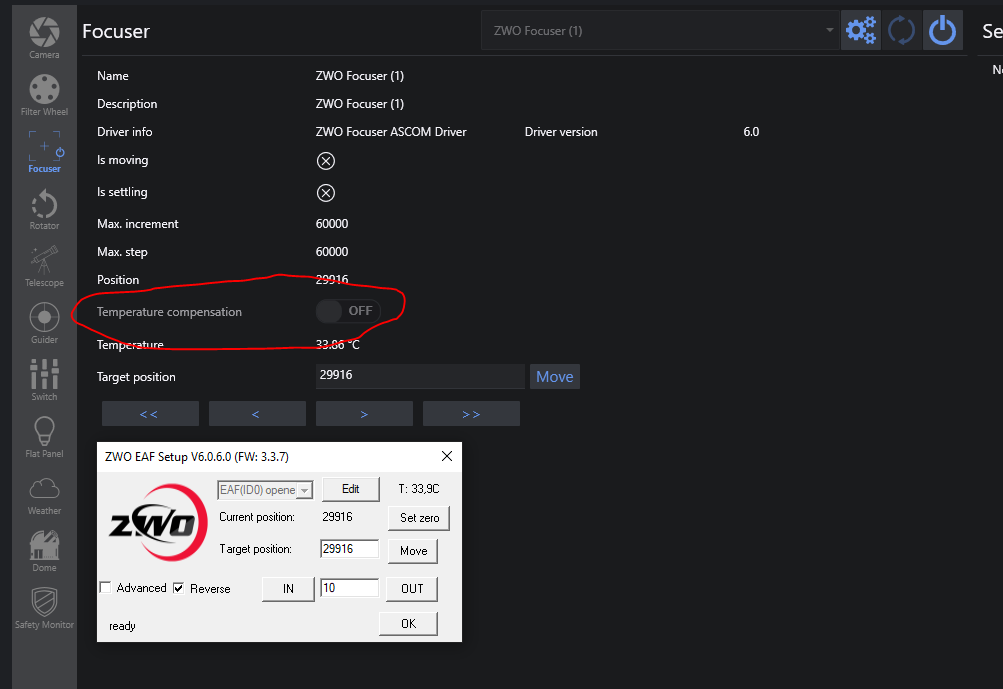The width and height of the screenshot is (1003, 689).
Task: Select the Focuser sidebar tab
Action: 44,152
